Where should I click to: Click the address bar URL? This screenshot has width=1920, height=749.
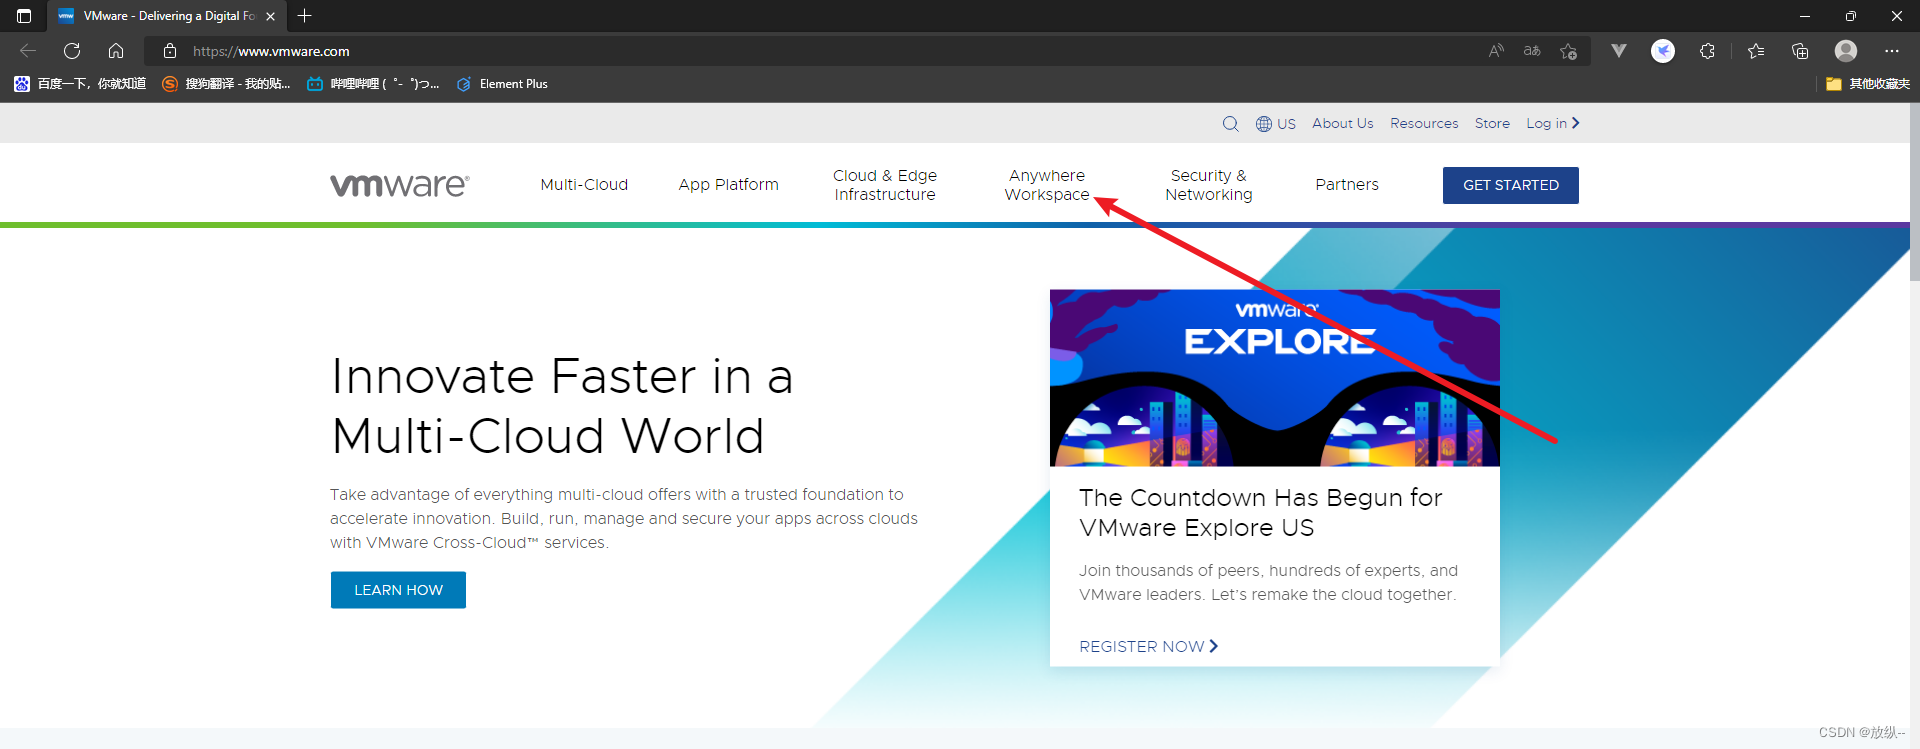pyautogui.click(x=271, y=51)
